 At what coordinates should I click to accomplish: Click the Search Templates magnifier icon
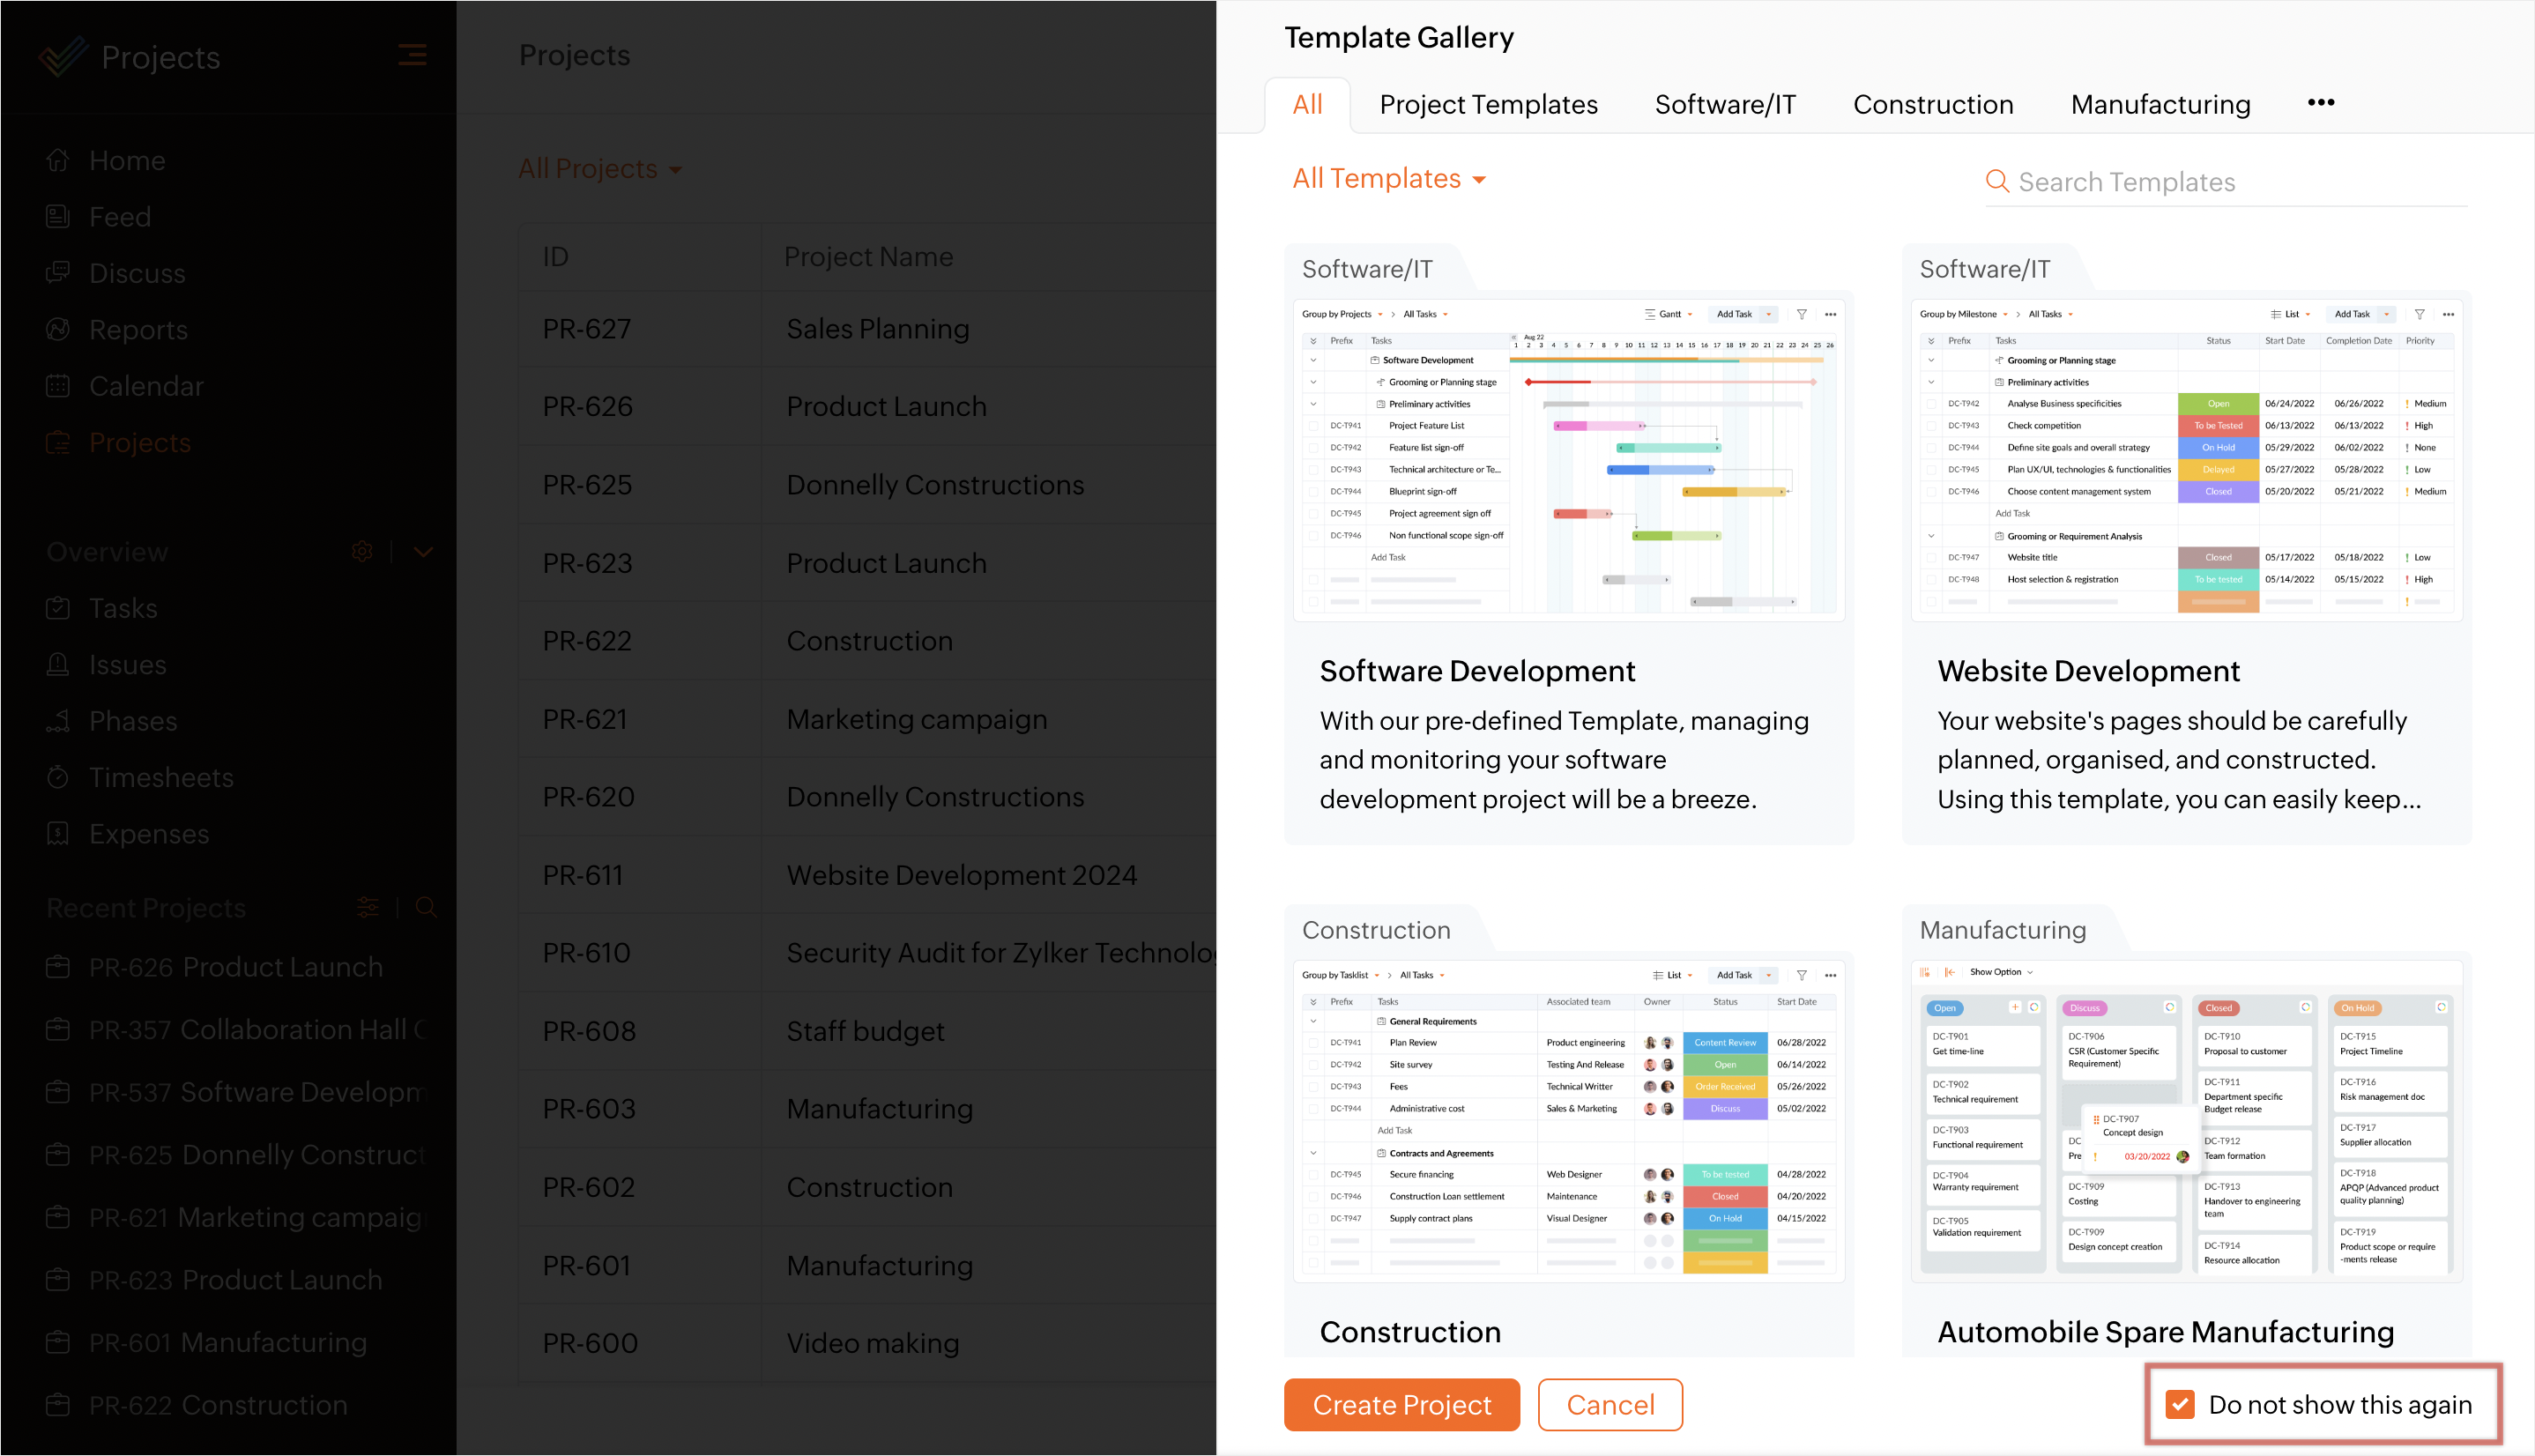click(x=1997, y=181)
